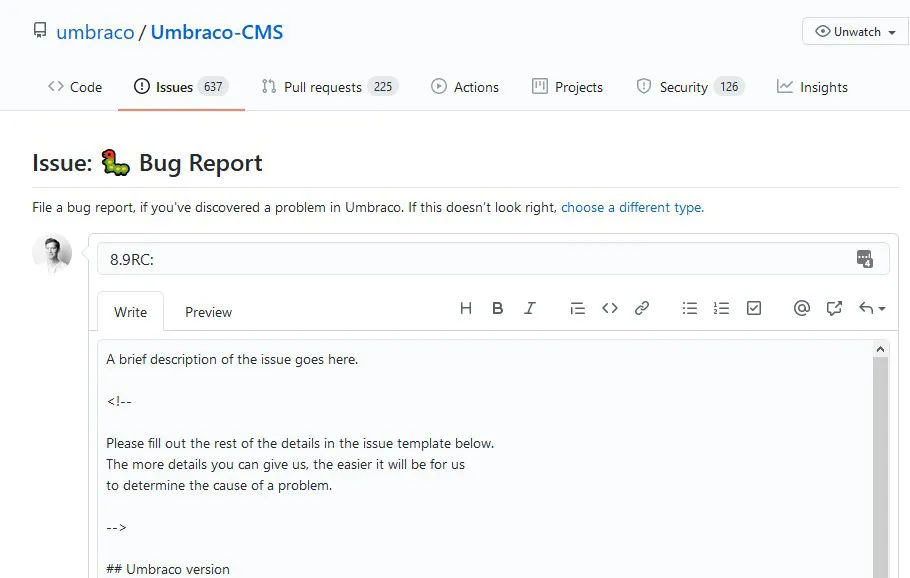Insert a hyperlink using the chain icon
The image size is (910, 578).
pyautogui.click(x=642, y=308)
